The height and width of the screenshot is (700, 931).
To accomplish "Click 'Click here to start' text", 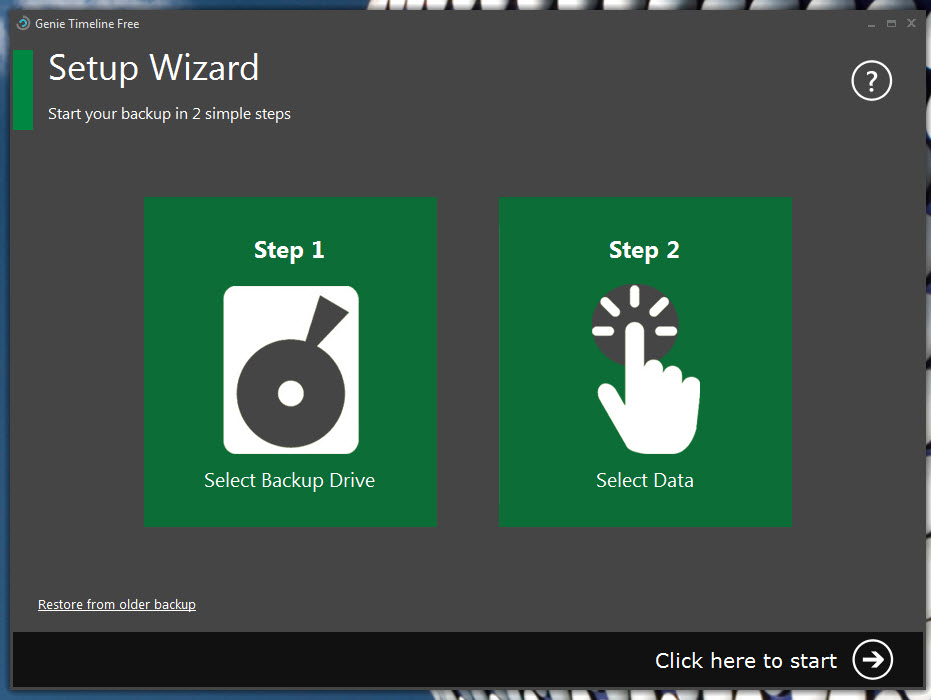I will [x=746, y=660].
